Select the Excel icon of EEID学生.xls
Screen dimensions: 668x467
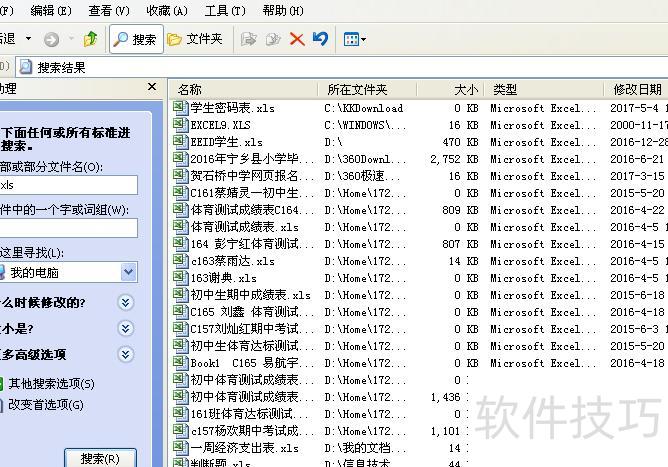(181, 141)
